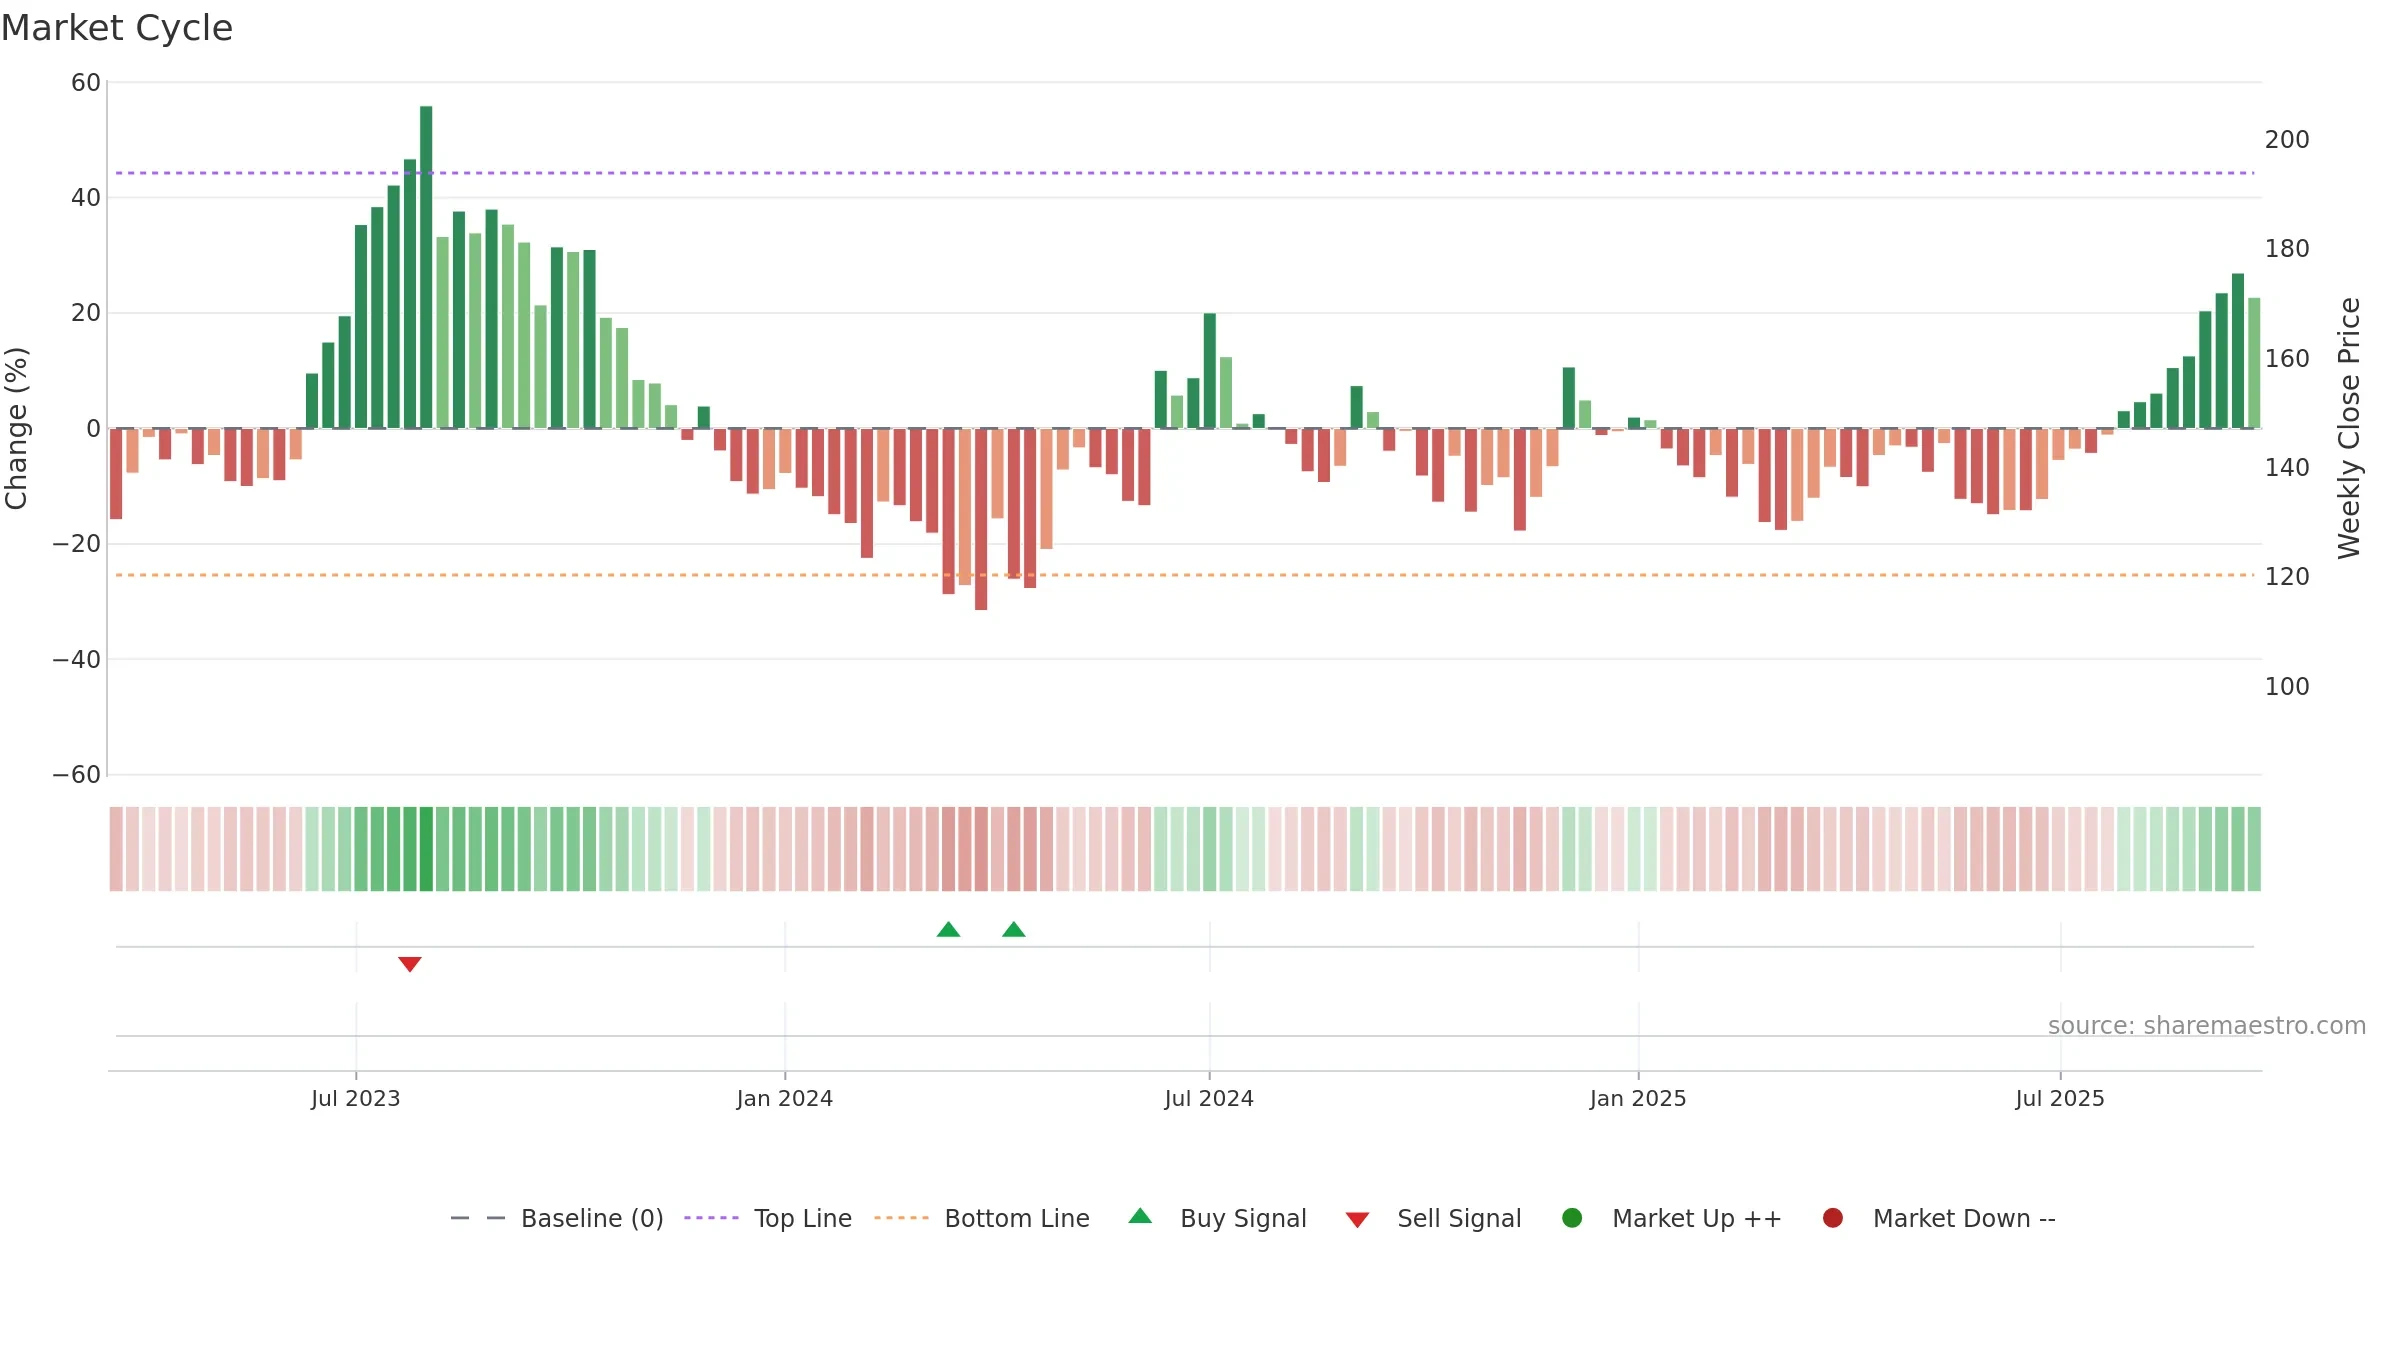
Task: Toggle the Market Up ++ legend entry
Action: pyautogui.click(x=1671, y=1218)
